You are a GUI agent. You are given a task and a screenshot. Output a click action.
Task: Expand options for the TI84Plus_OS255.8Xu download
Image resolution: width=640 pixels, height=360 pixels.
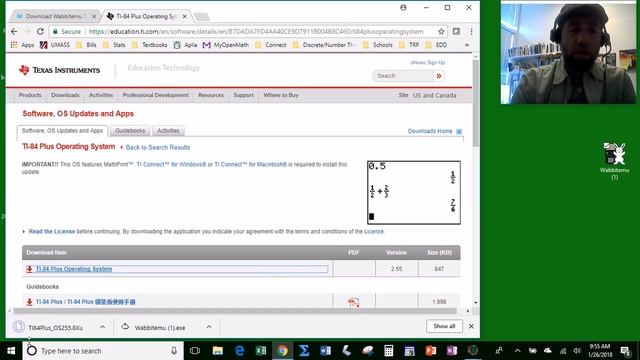pos(102,327)
